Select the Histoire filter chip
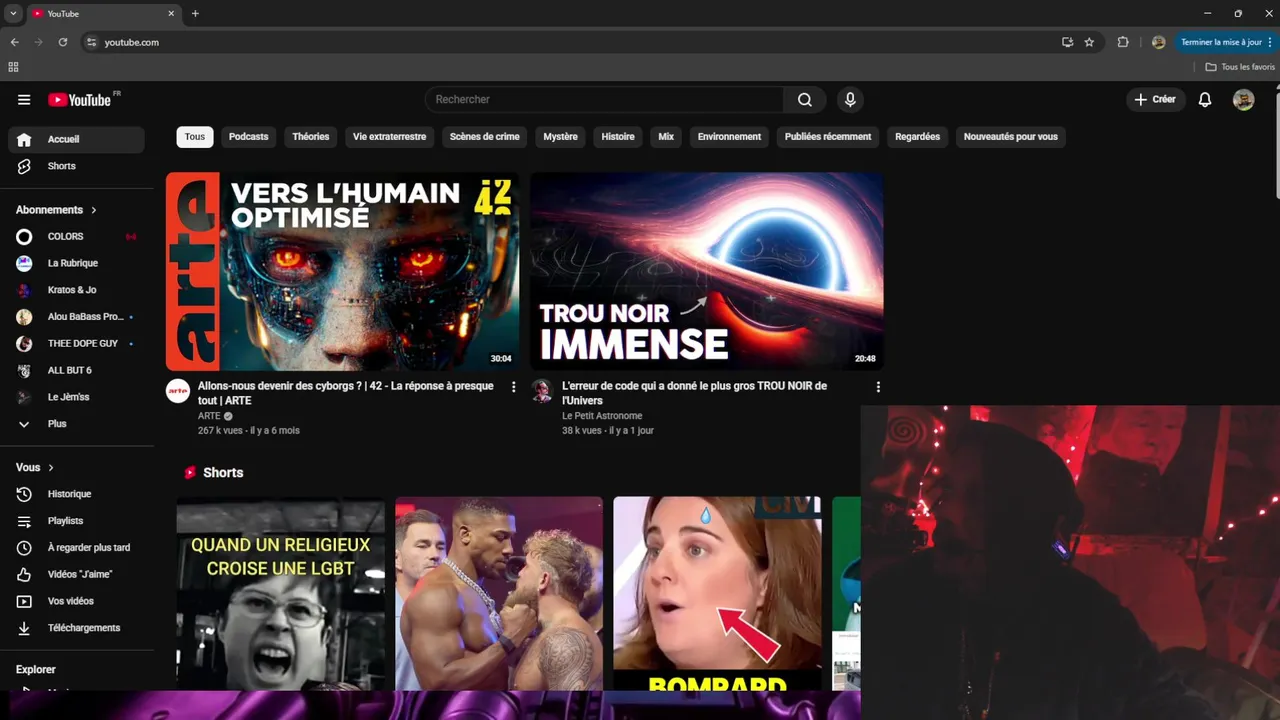Image resolution: width=1280 pixels, height=720 pixels. pyautogui.click(x=618, y=137)
